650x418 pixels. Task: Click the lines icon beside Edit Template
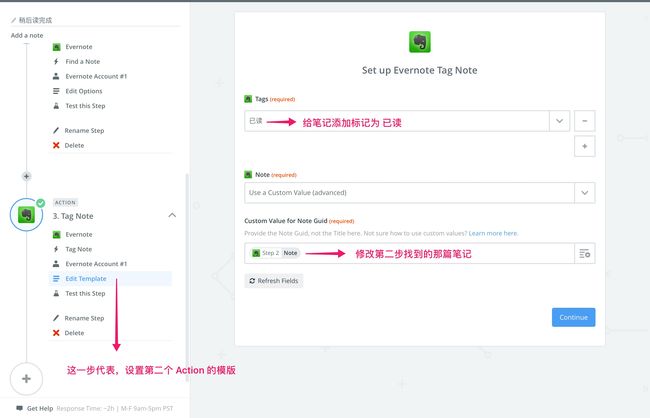coord(56,279)
